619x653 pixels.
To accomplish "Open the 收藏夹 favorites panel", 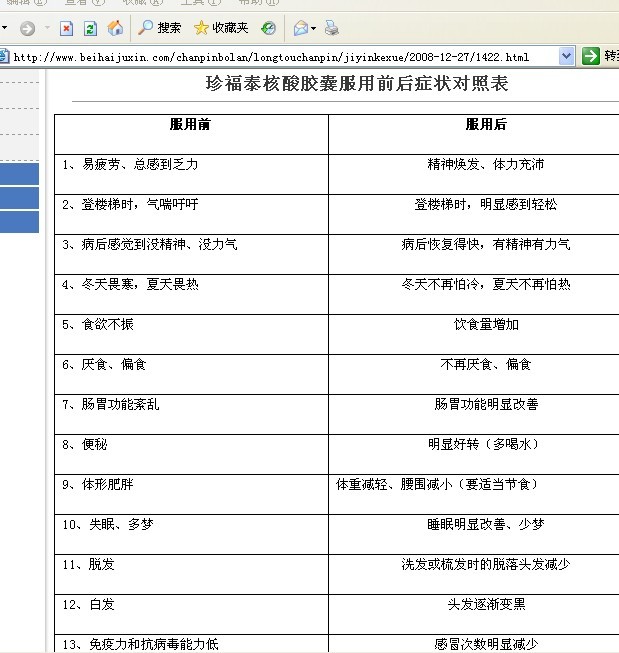I will click(221, 28).
